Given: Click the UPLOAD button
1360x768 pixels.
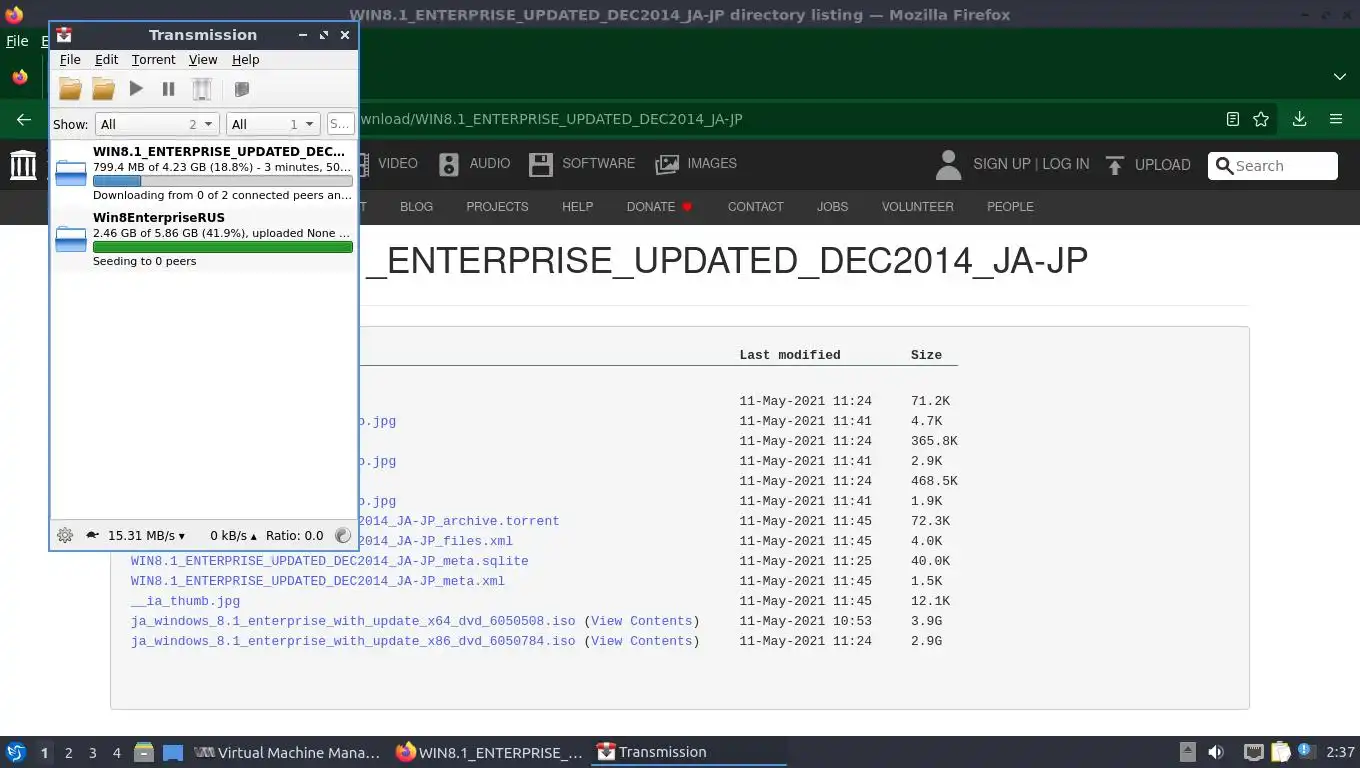Looking at the screenshot, I should [x=1148, y=165].
